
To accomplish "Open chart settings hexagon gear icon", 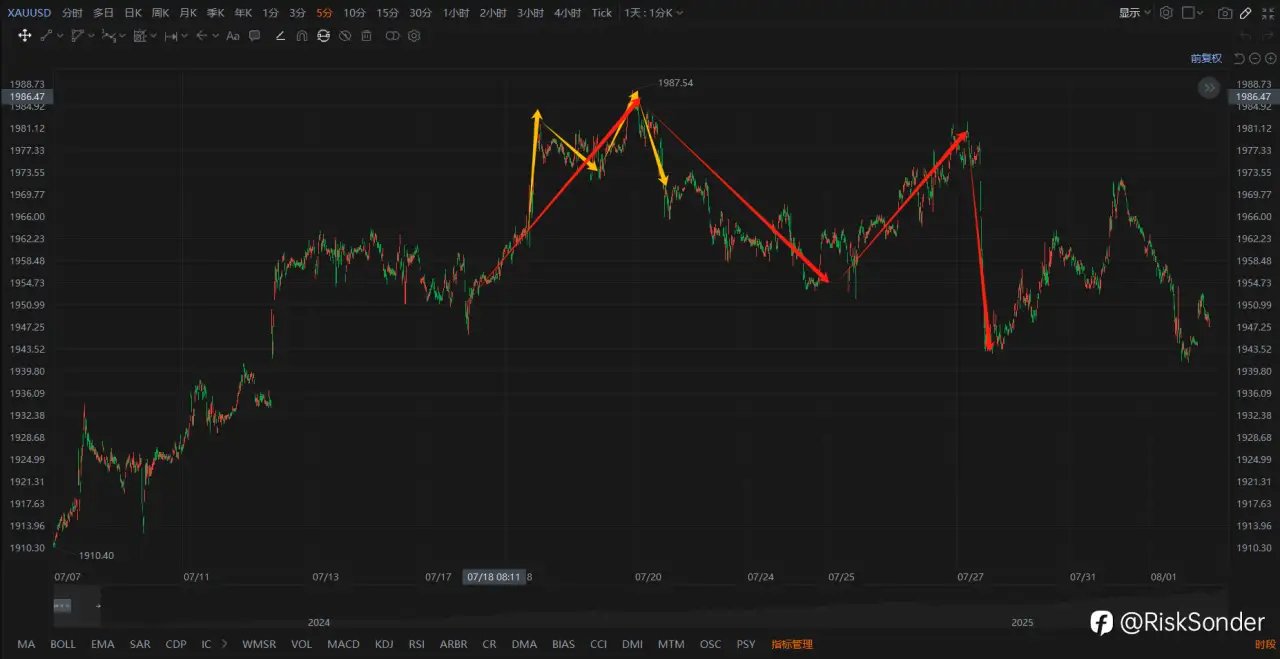I will coord(1166,13).
